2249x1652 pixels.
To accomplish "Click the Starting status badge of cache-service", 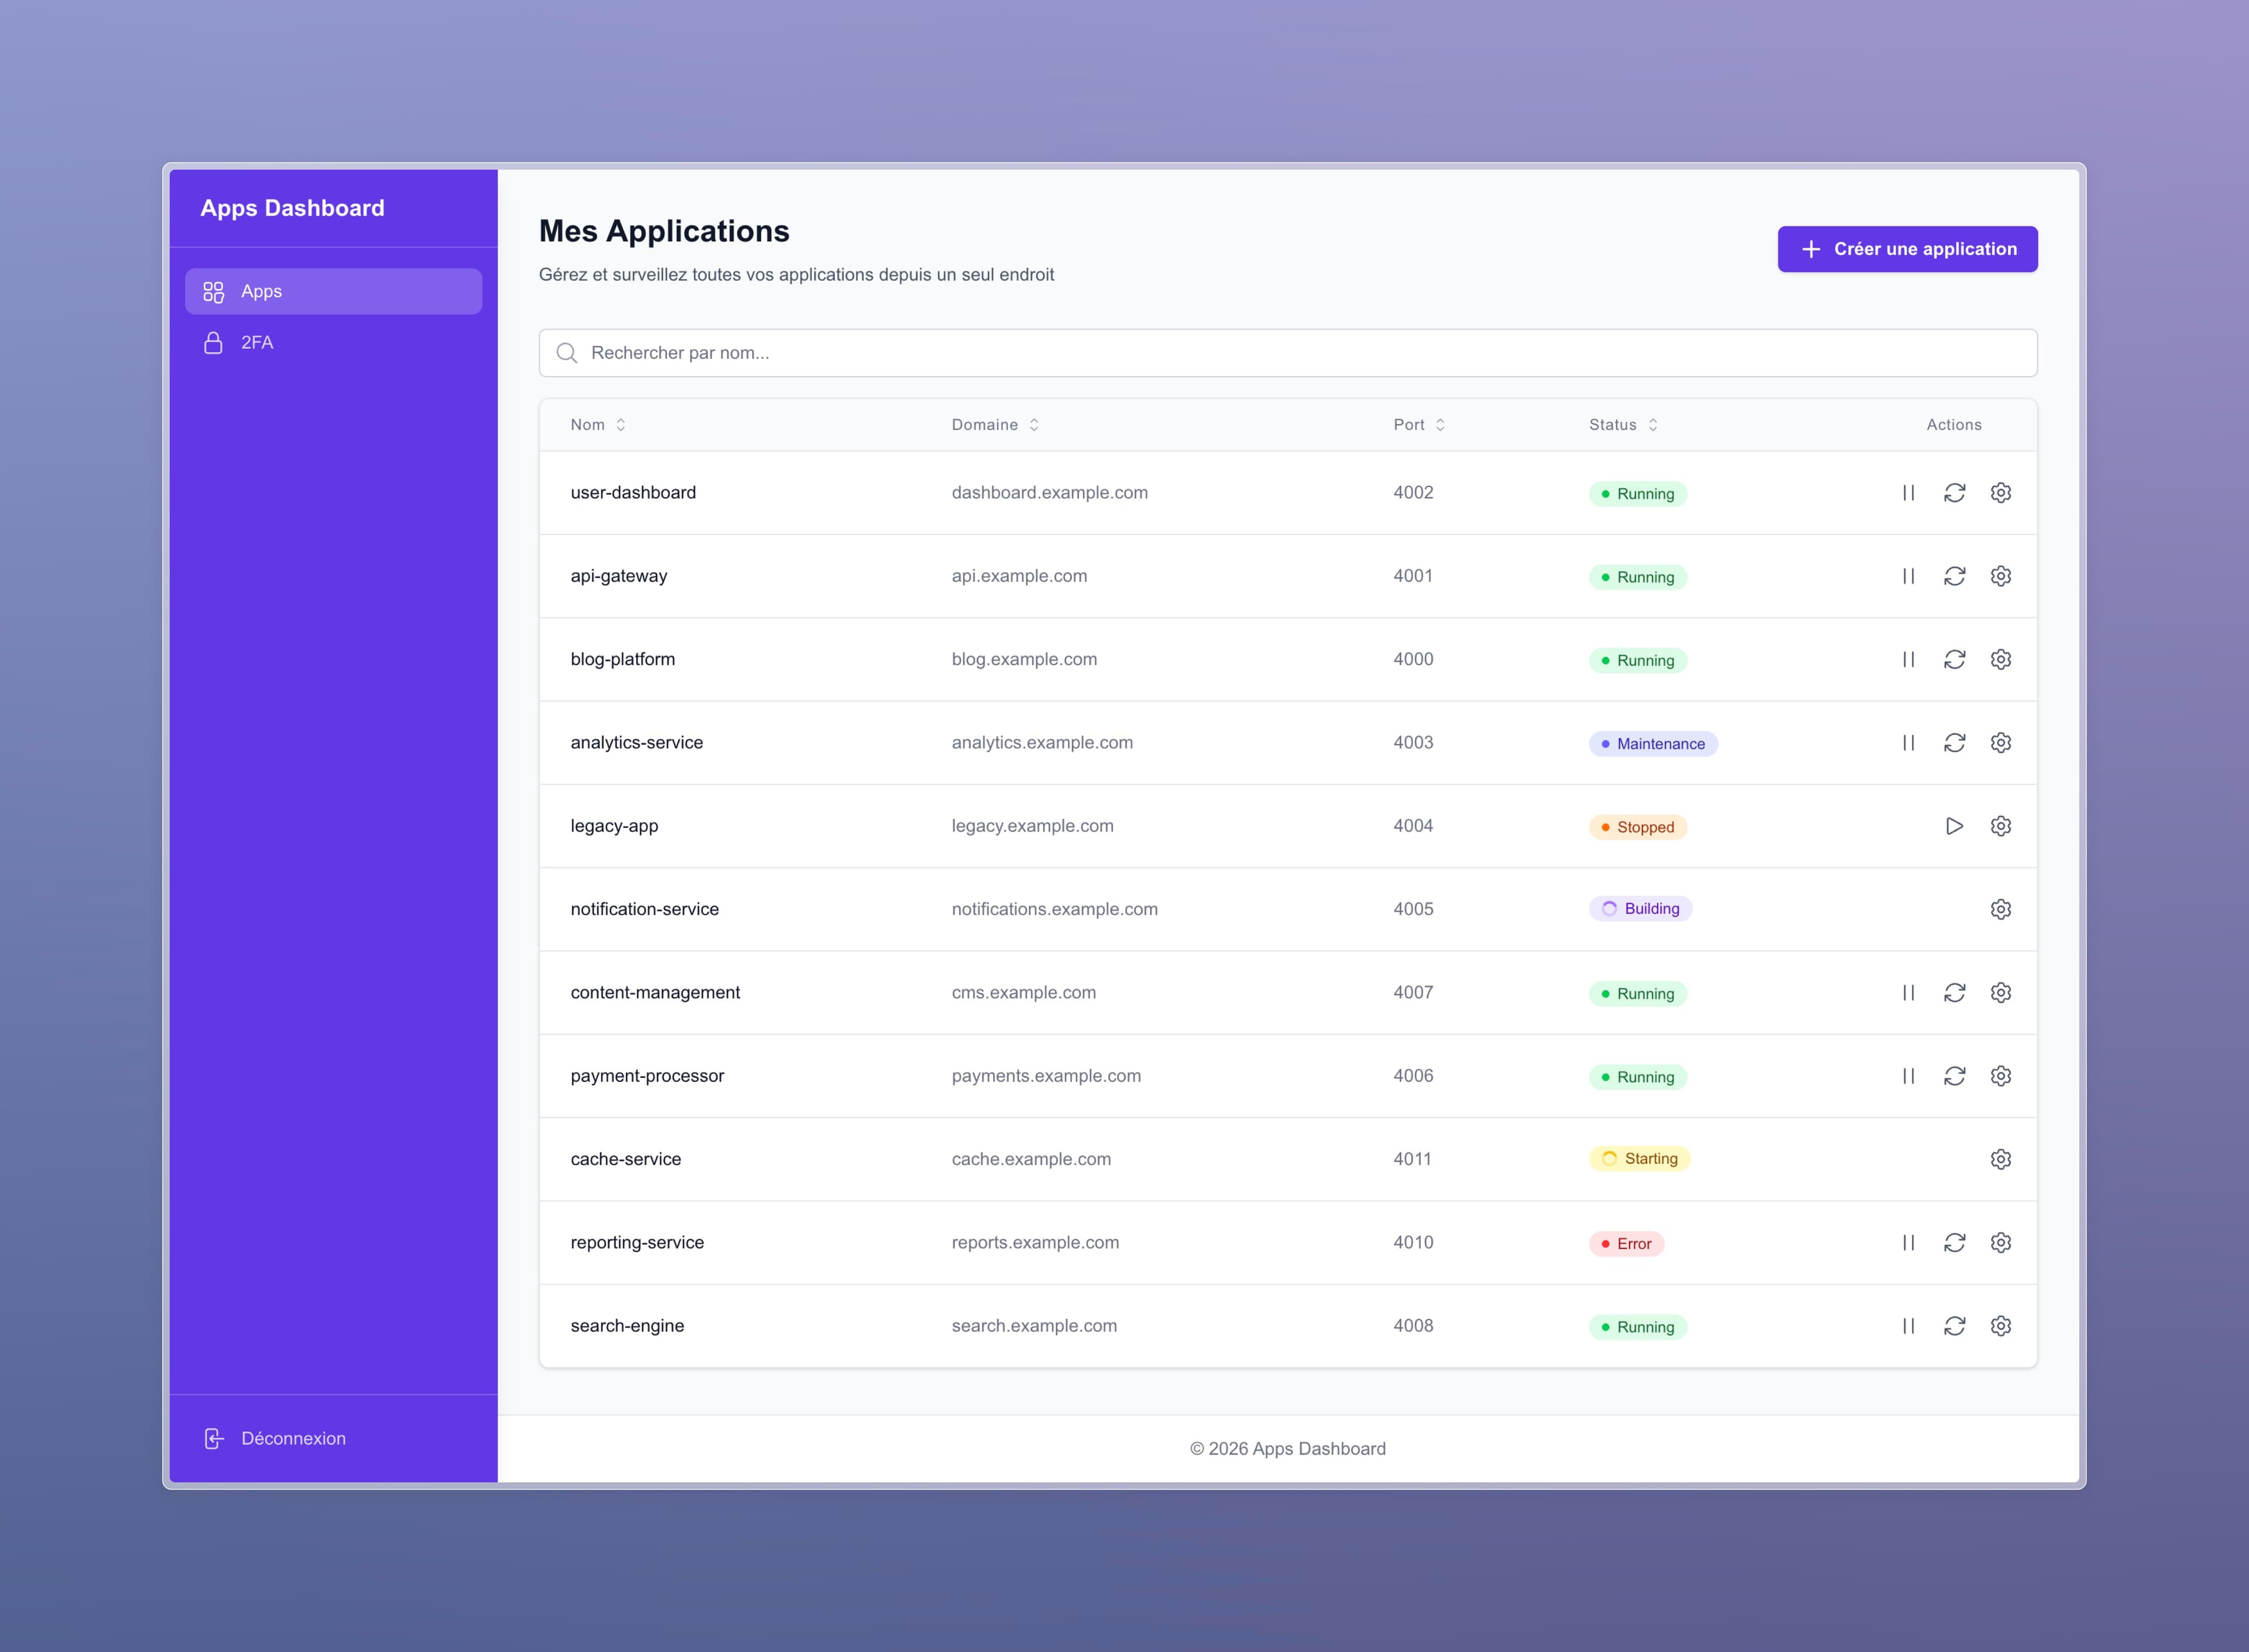I will point(1639,1158).
